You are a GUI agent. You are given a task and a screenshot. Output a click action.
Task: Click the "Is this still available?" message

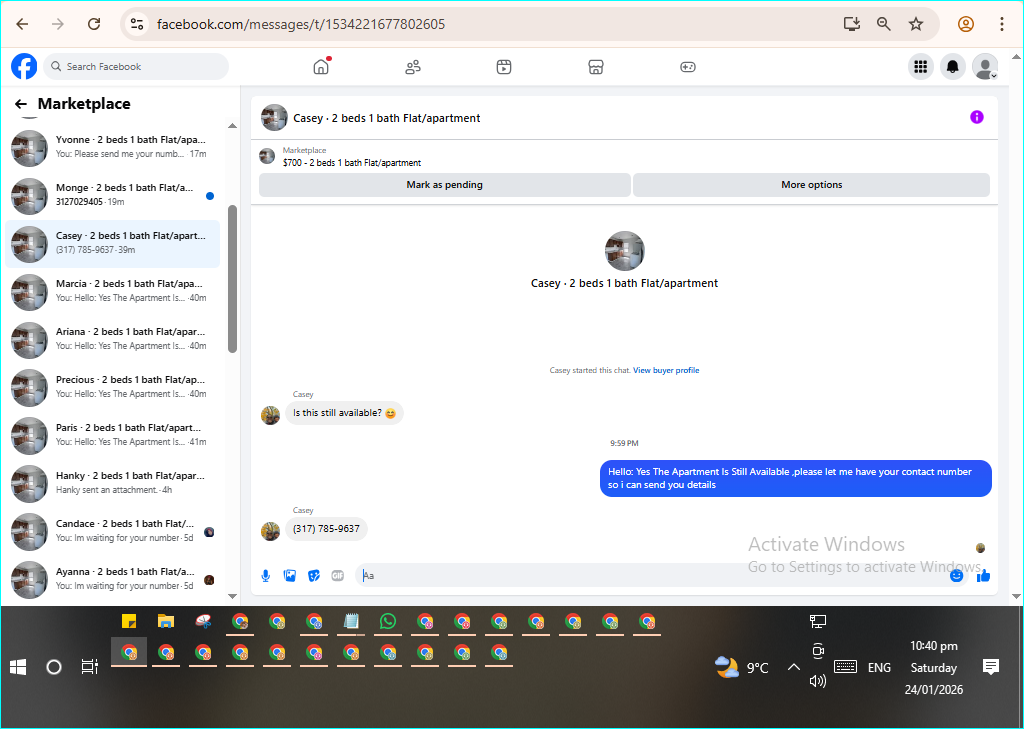tap(344, 413)
